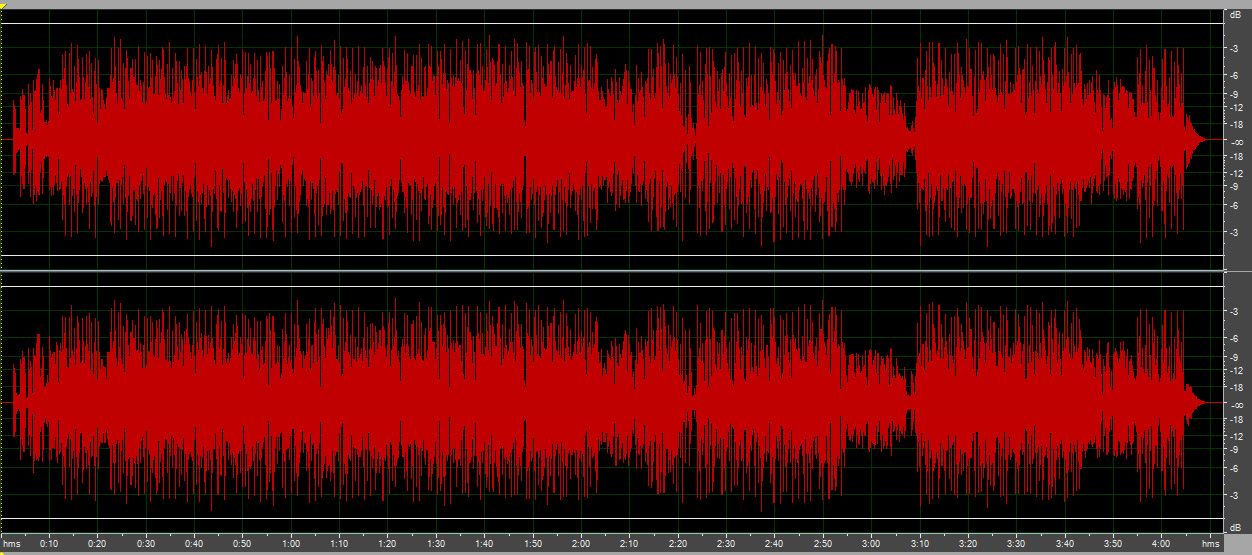Image resolution: width=1252 pixels, height=555 pixels.
Task: Click the 2:00 mark on the time ruler
Action: (581, 544)
